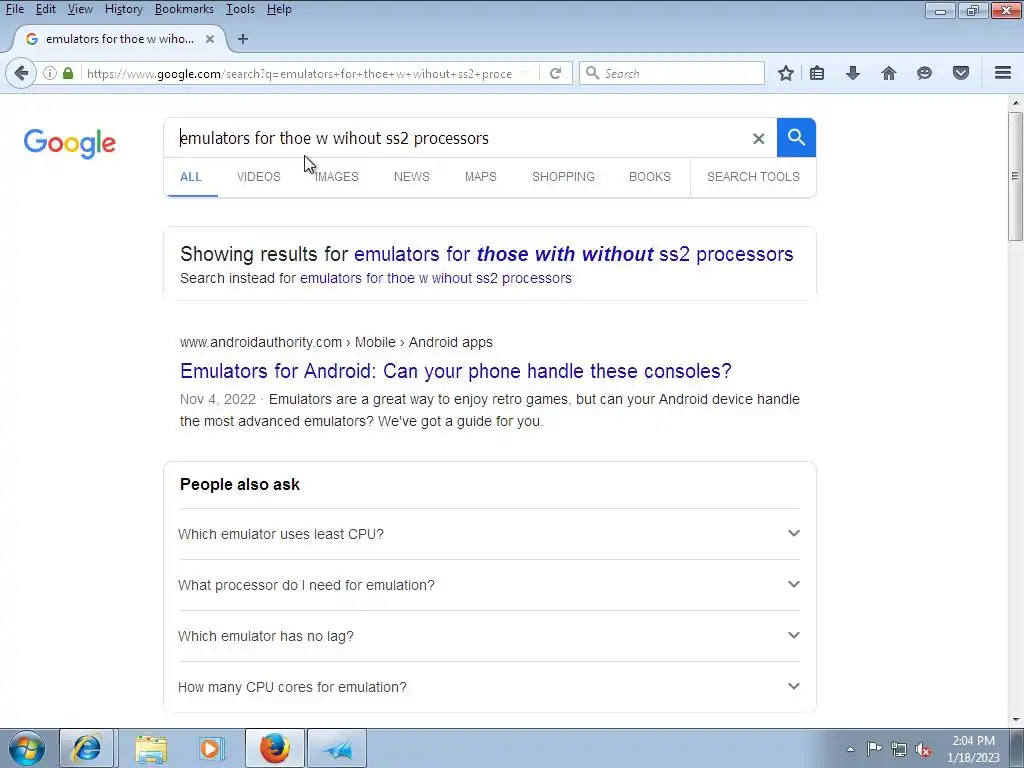The height and width of the screenshot is (768, 1024).
Task: Show hidden system tray icons
Action: point(850,749)
